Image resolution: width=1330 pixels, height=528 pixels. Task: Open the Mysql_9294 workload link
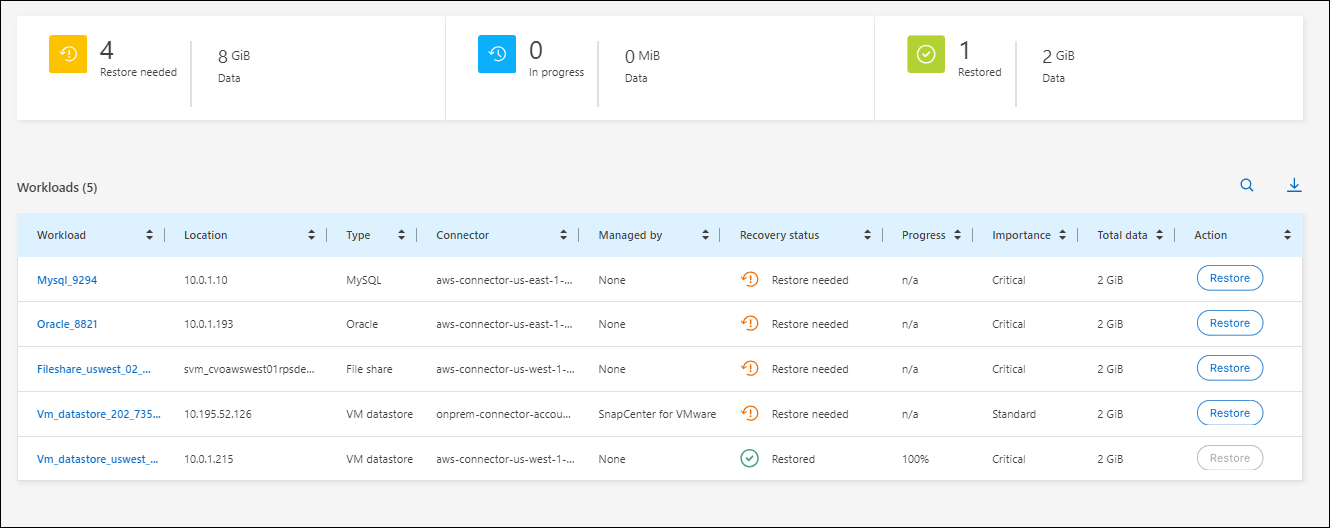point(67,280)
